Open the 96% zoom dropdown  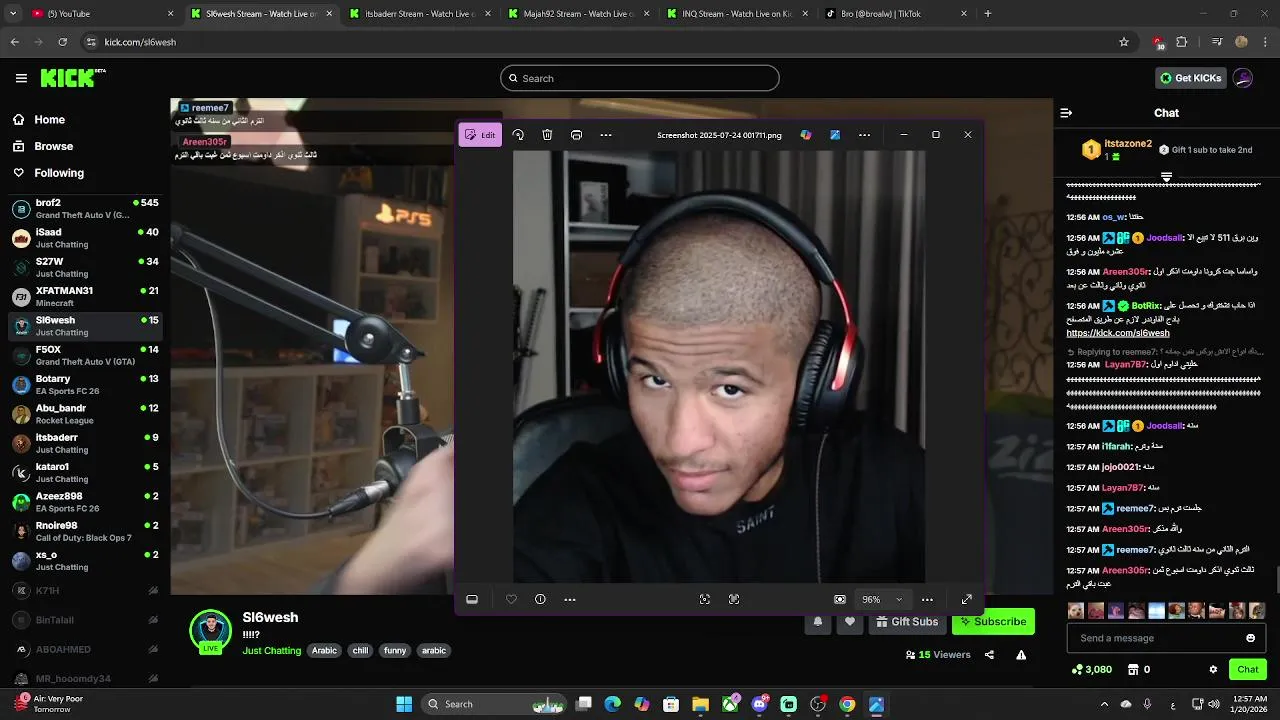(882, 599)
